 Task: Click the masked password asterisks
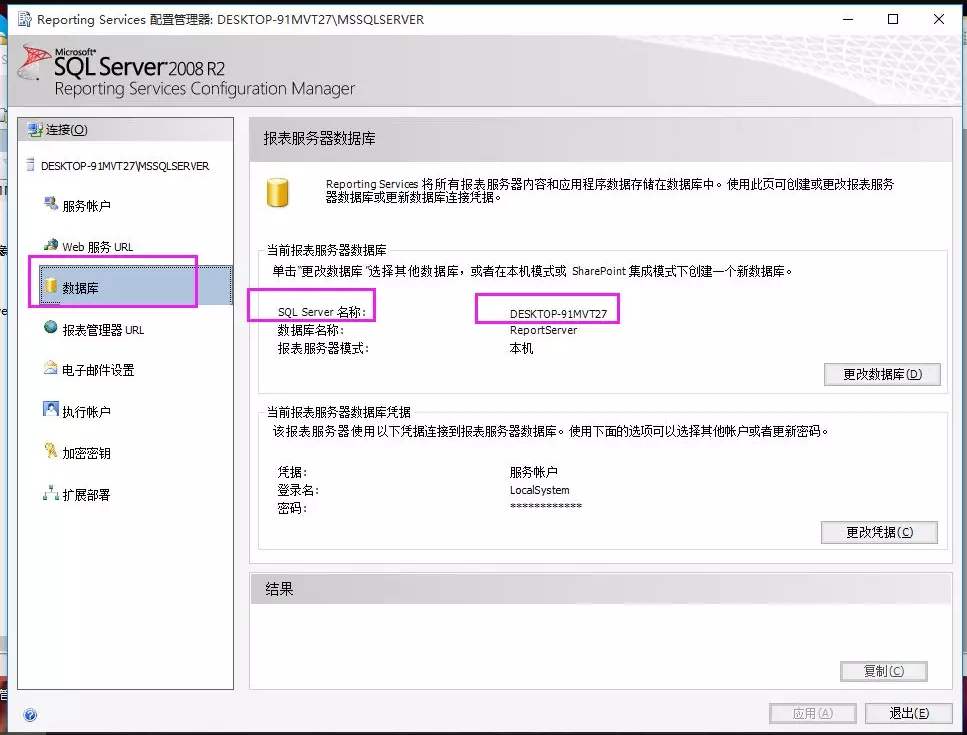[x=546, y=507]
